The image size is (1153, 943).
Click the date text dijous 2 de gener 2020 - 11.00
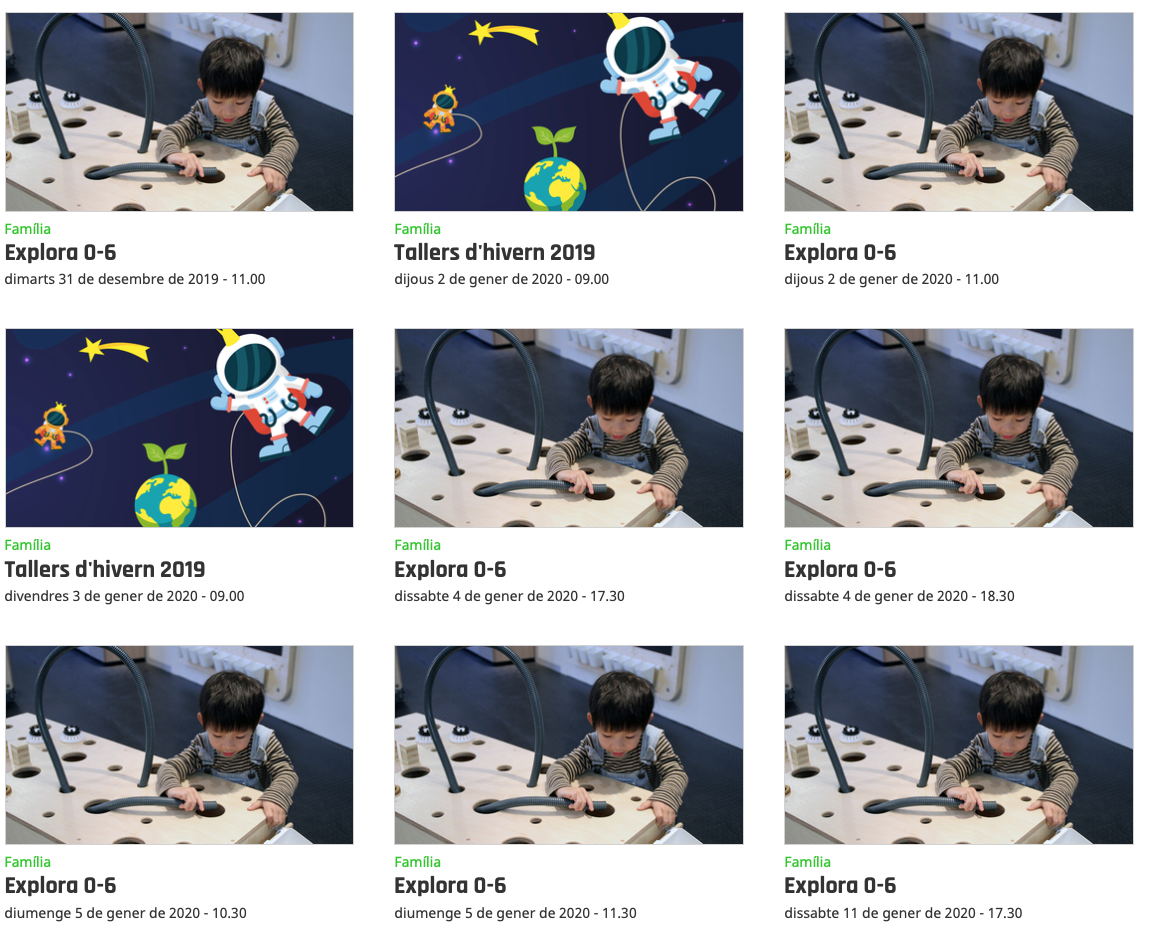(x=891, y=280)
